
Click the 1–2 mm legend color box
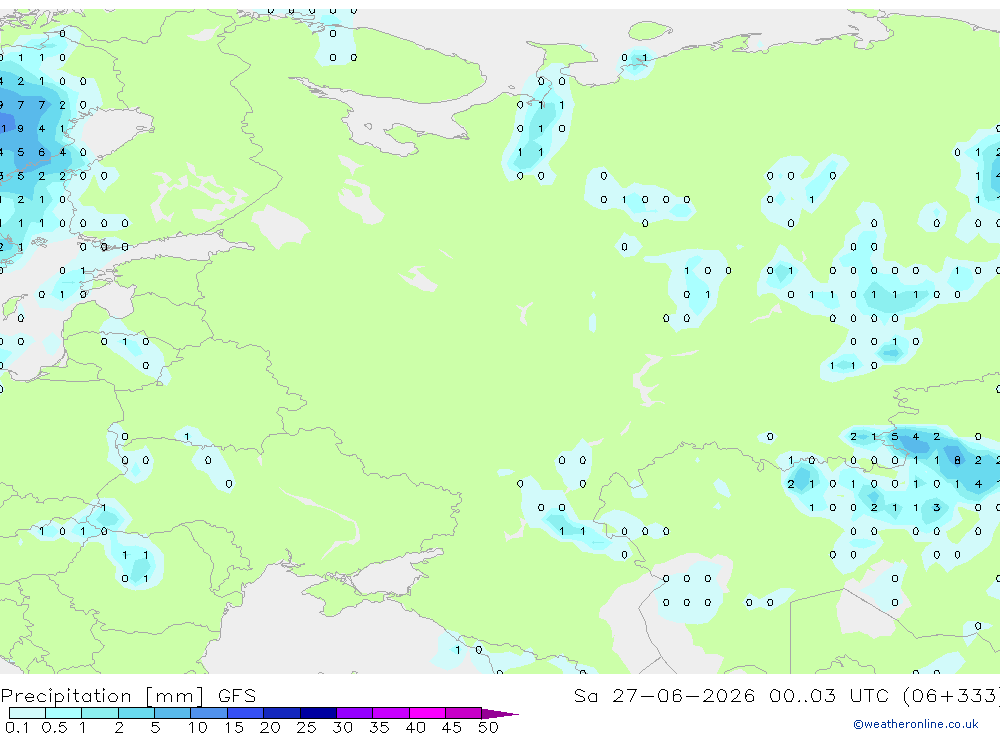point(100,713)
